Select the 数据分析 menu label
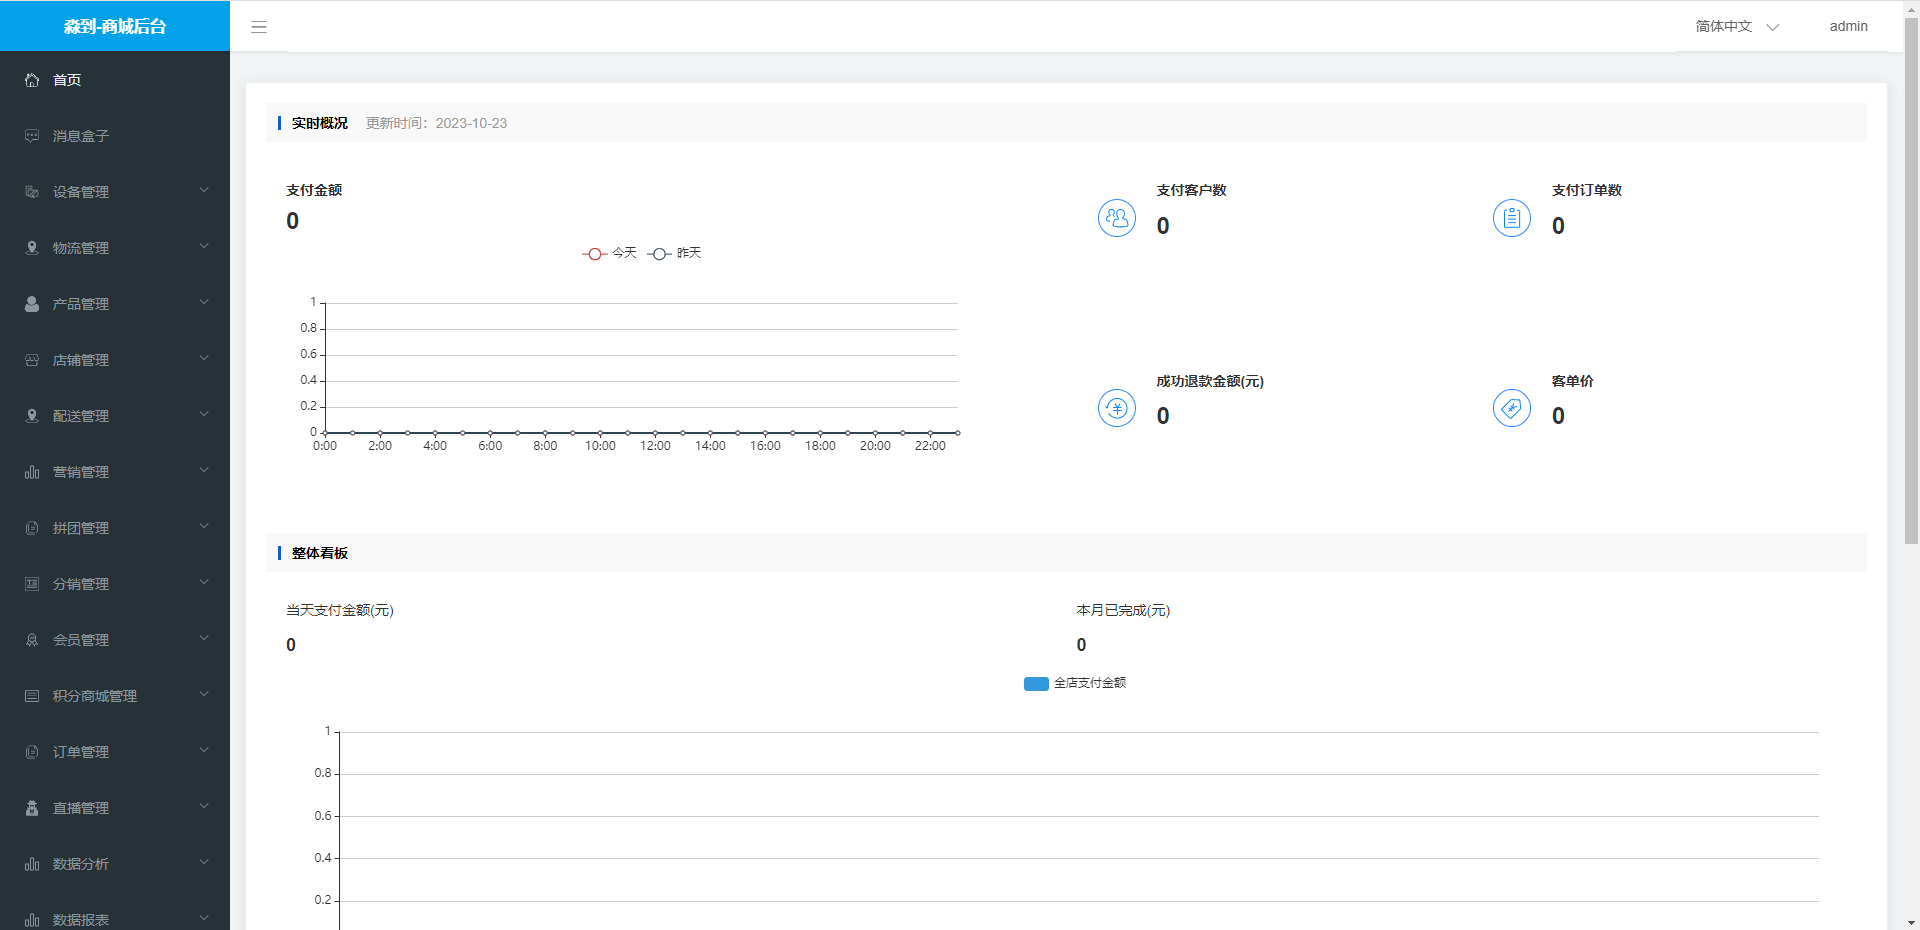 [81, 864]
